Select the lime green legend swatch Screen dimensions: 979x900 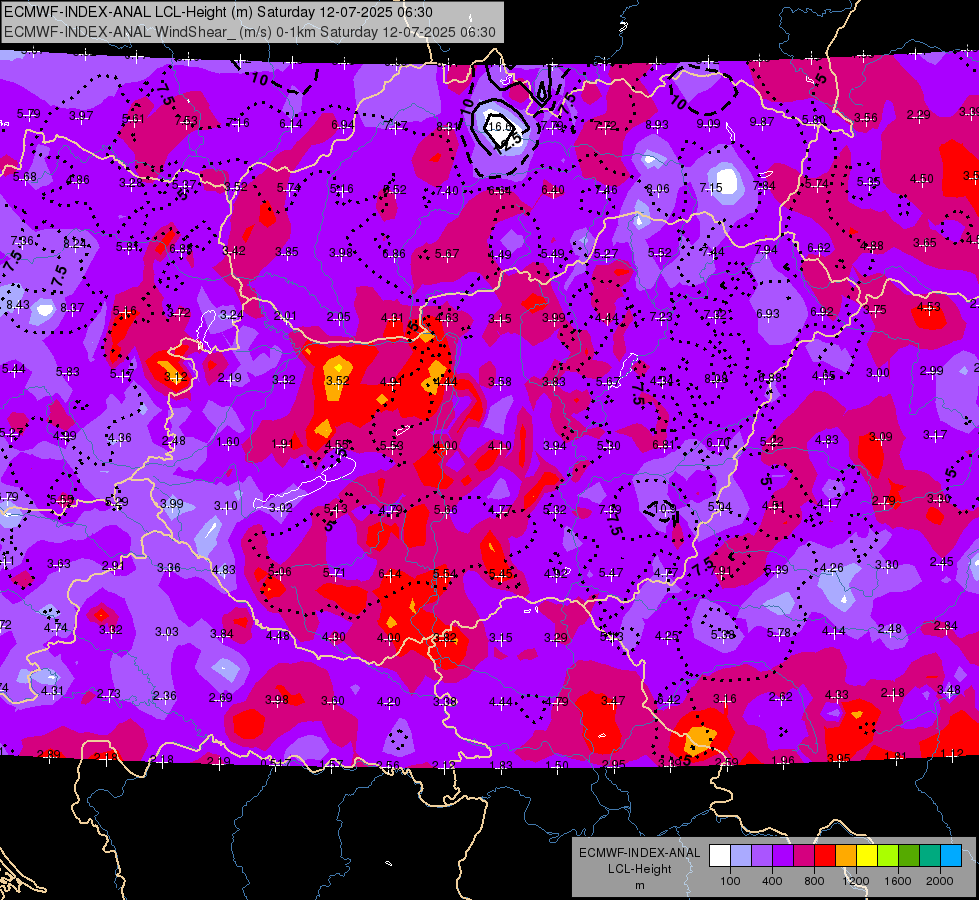(x=888, y=855)
